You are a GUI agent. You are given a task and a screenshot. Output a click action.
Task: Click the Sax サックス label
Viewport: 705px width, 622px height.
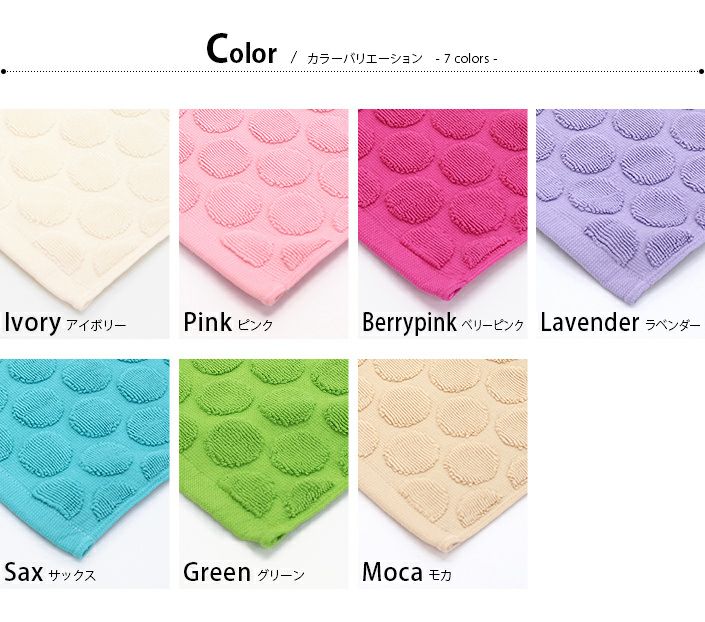tap(50, 573)
